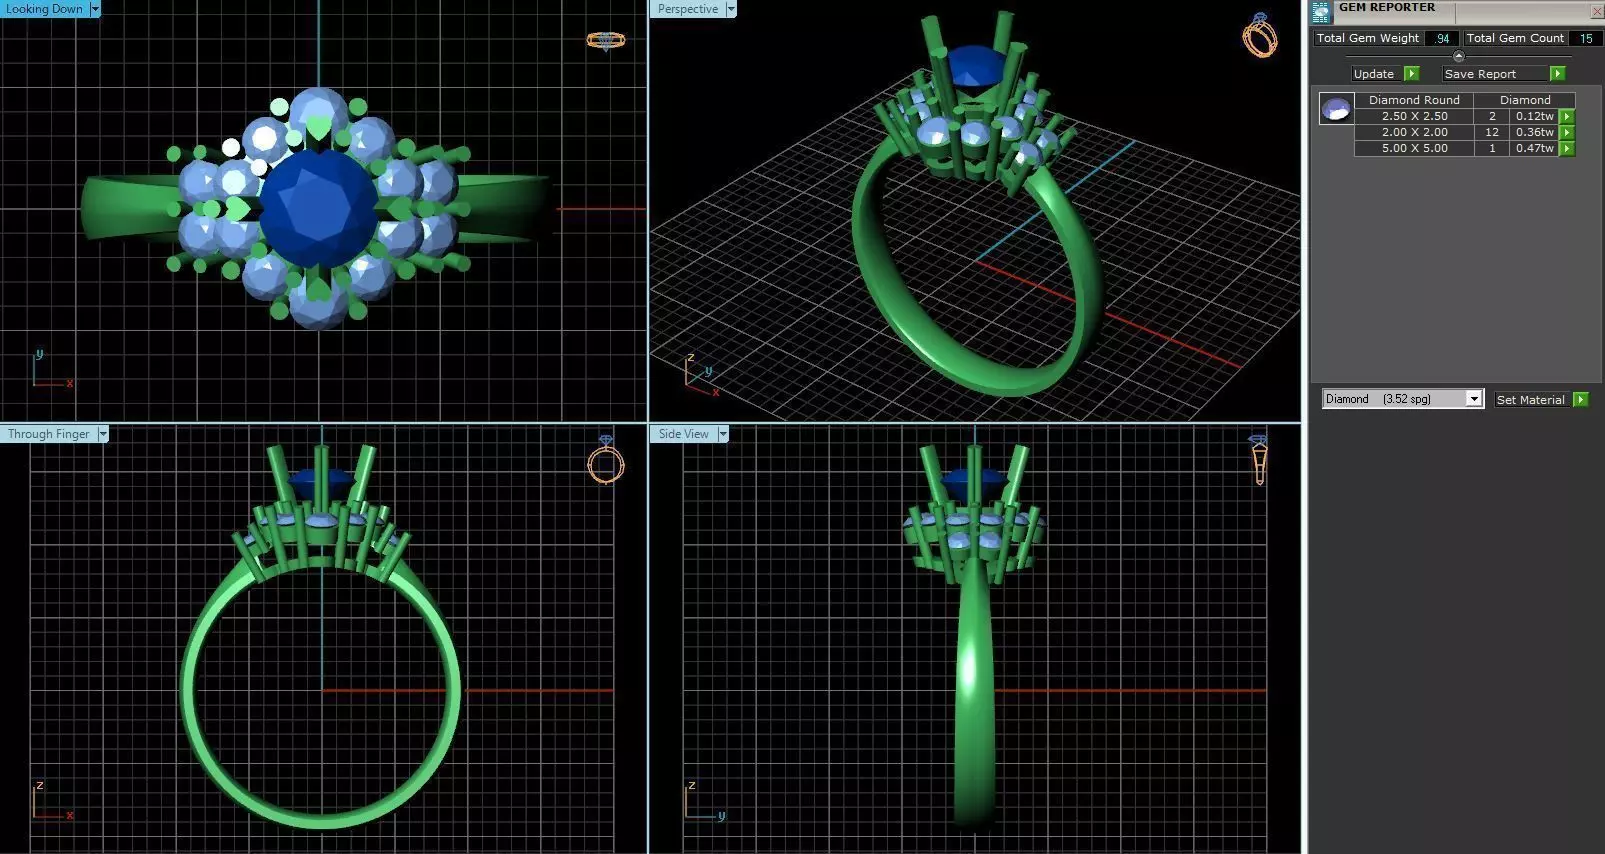The height and width of the screenshot is (854, 1605).
Task: Click the green arrow next to Set Material
Action: pos(1580,400)
